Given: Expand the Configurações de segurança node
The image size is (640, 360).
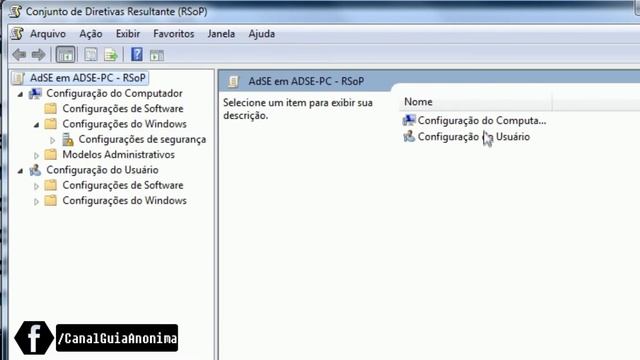Looking at the screenshot, I should click(x=52, y=140).
